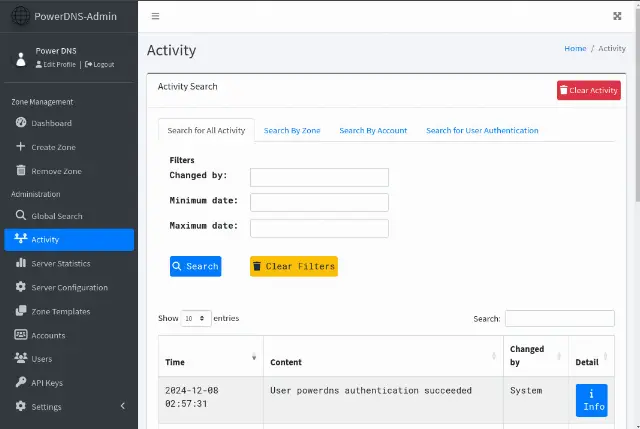The height and width of the screenshot is (429, 640).
Task: Click the blue Search button
Action: tap(196, 266)
